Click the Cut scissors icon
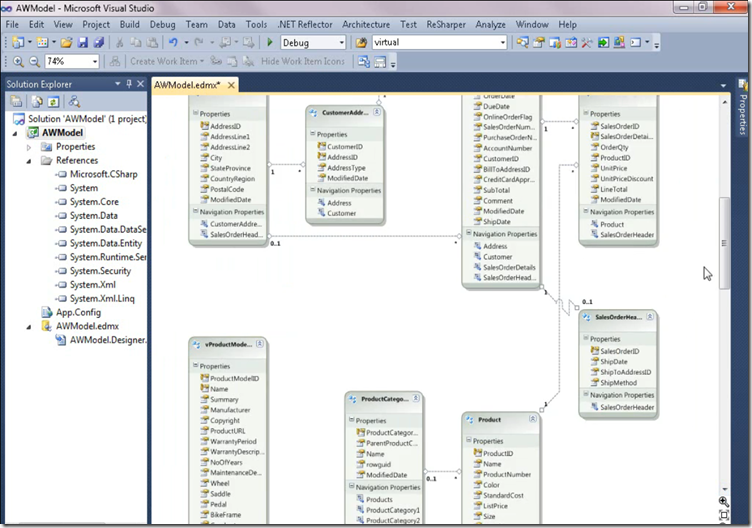Screen dimensions: 752x528 pos(120,43)
